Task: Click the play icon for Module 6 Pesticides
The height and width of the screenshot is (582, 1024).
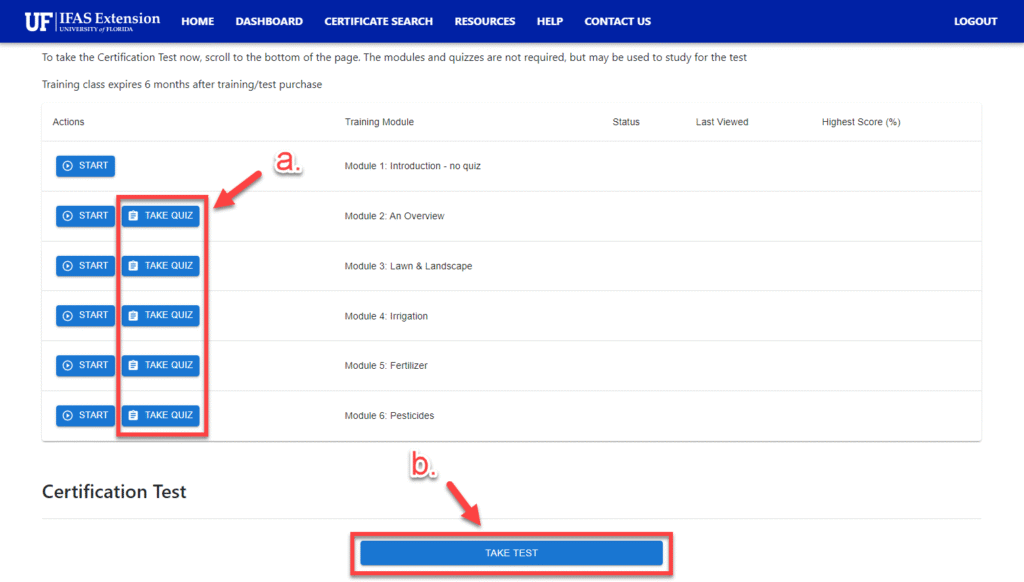Action: [x=68, y=416]
